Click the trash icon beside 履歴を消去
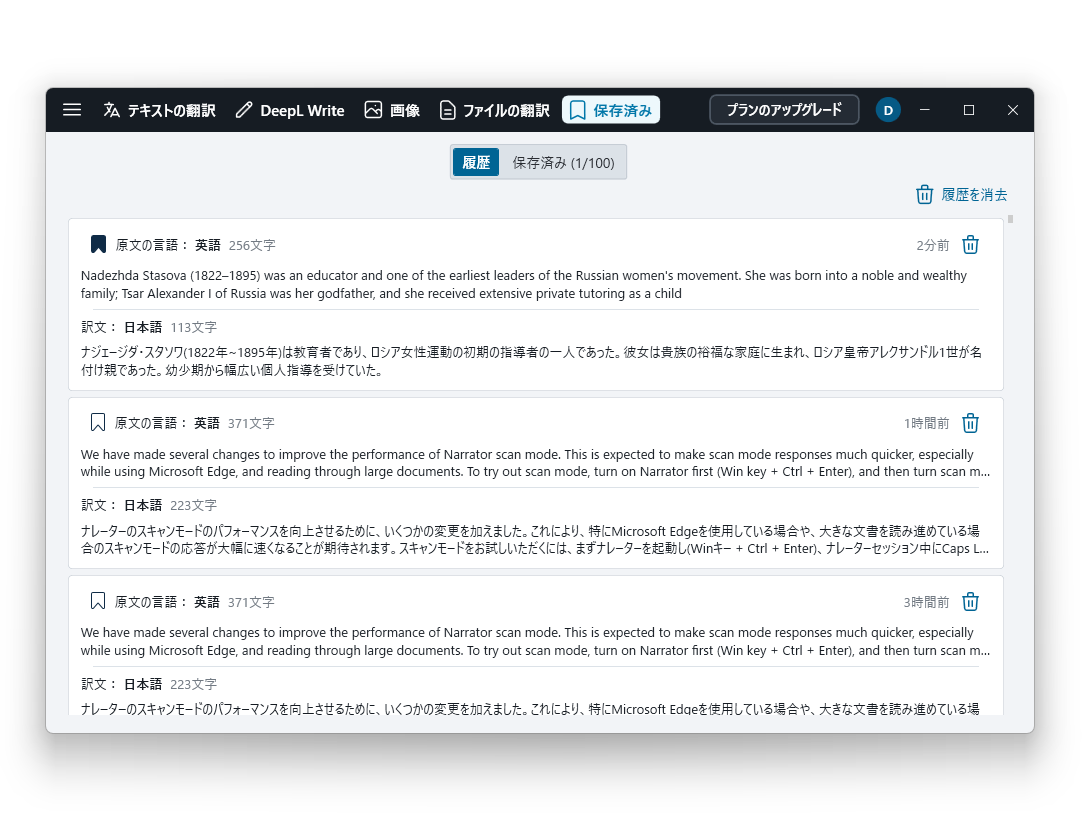The width and height of the screenshot is (1086, 818). 923,194
